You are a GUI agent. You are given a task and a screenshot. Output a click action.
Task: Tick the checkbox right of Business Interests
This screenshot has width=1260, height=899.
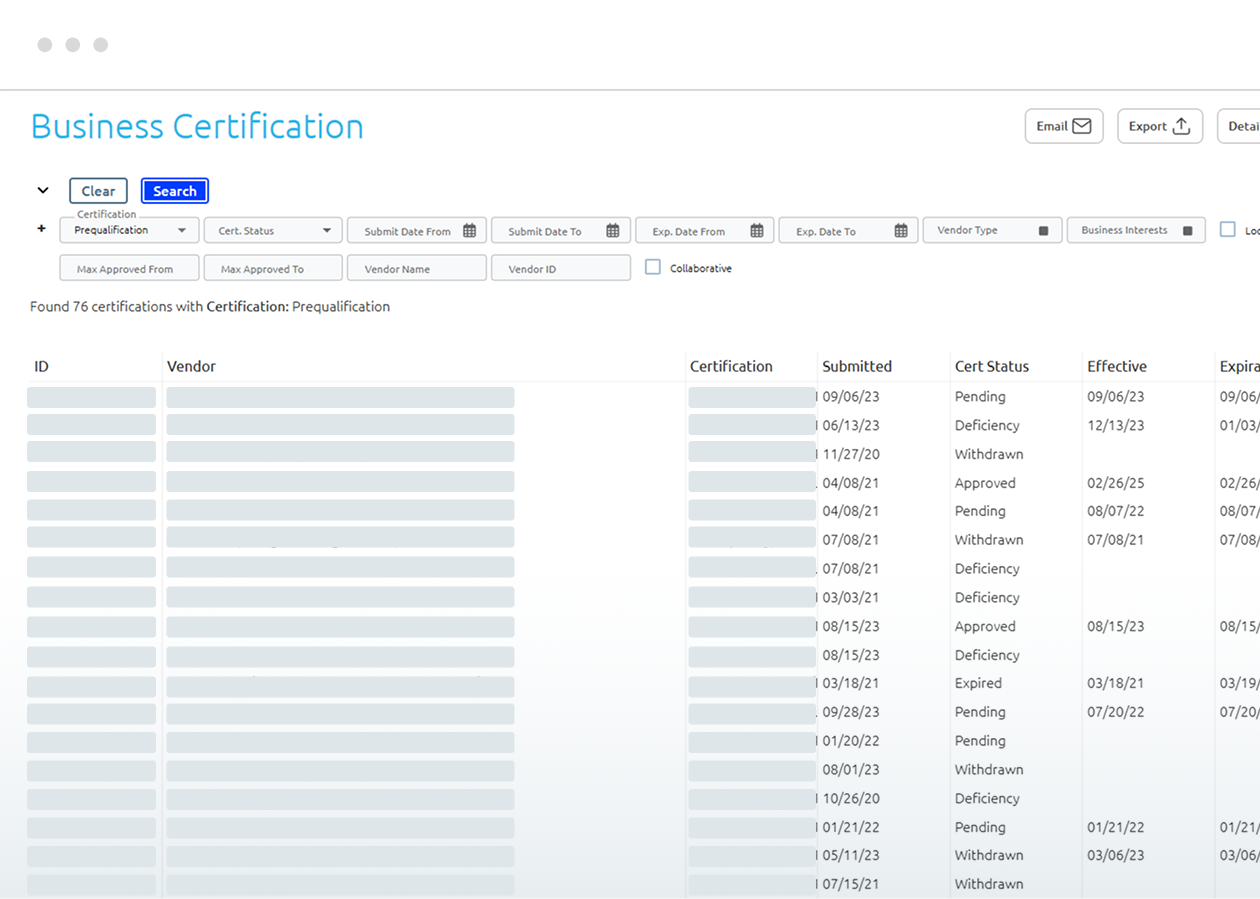1227,230
